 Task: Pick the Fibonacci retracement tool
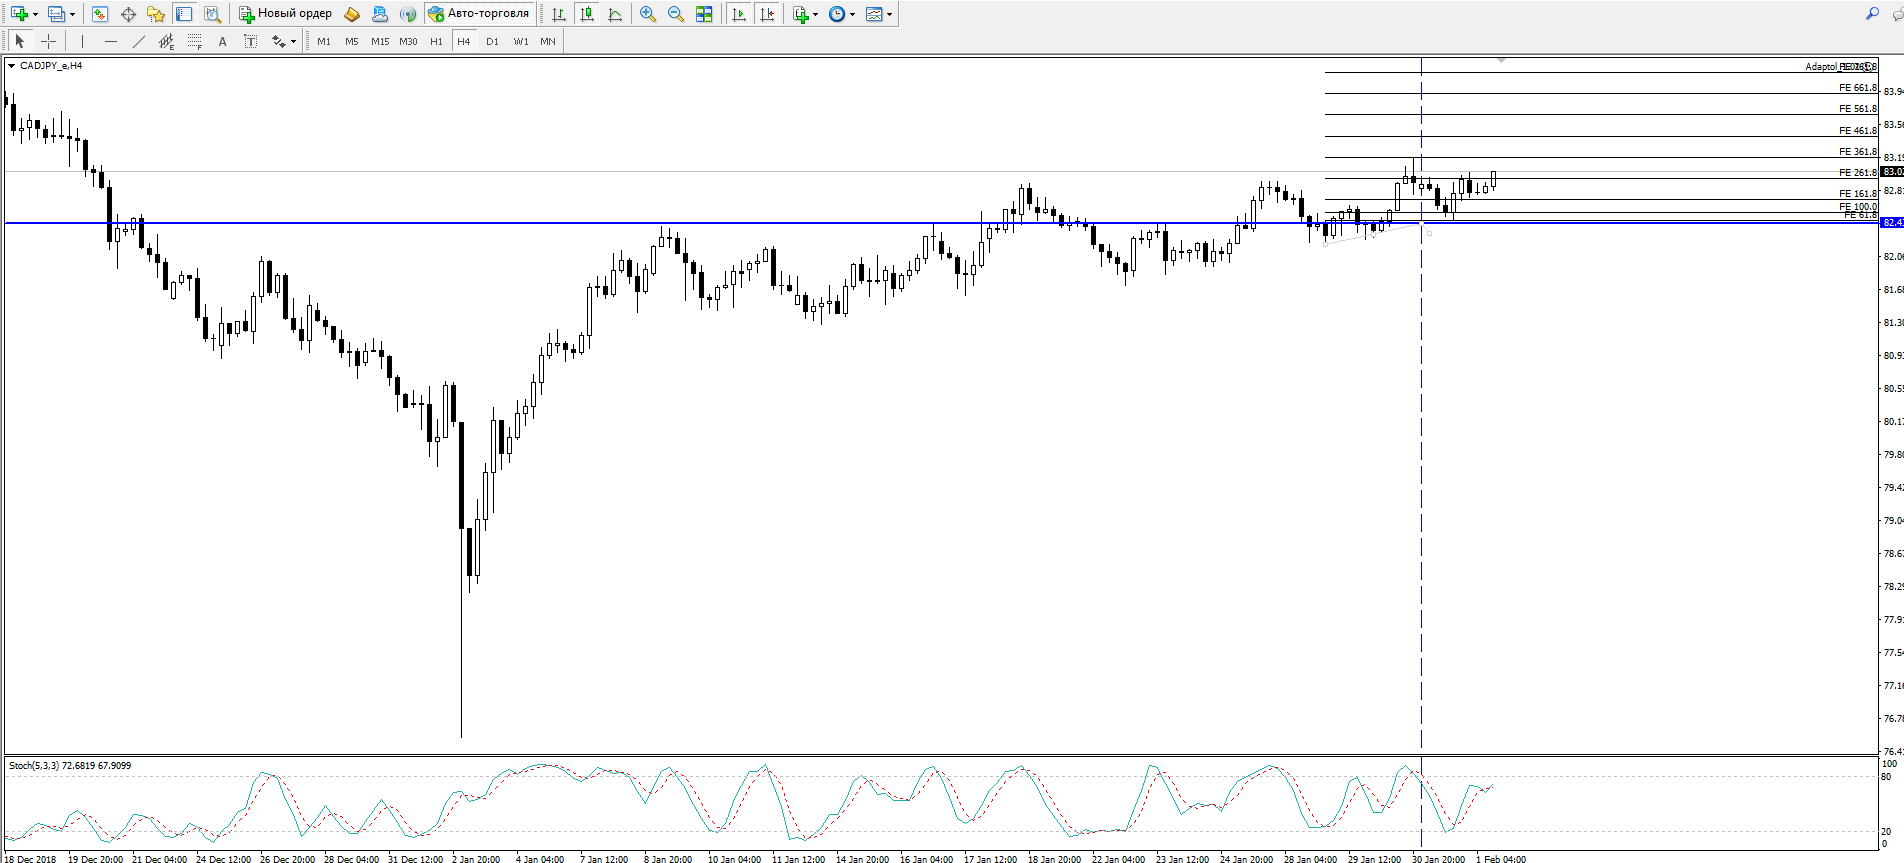(x=194, y=41)
